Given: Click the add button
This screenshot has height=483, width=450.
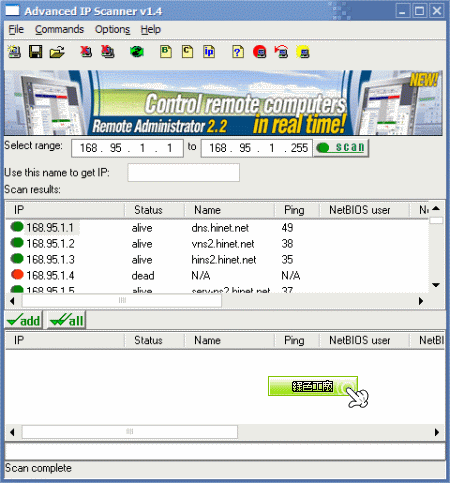Looking at the screenshot, I should (x=24, y=320).
